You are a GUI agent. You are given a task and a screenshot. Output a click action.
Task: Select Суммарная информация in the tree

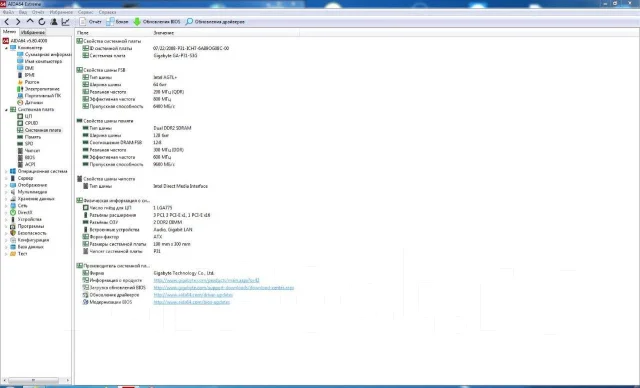[48, 54]
